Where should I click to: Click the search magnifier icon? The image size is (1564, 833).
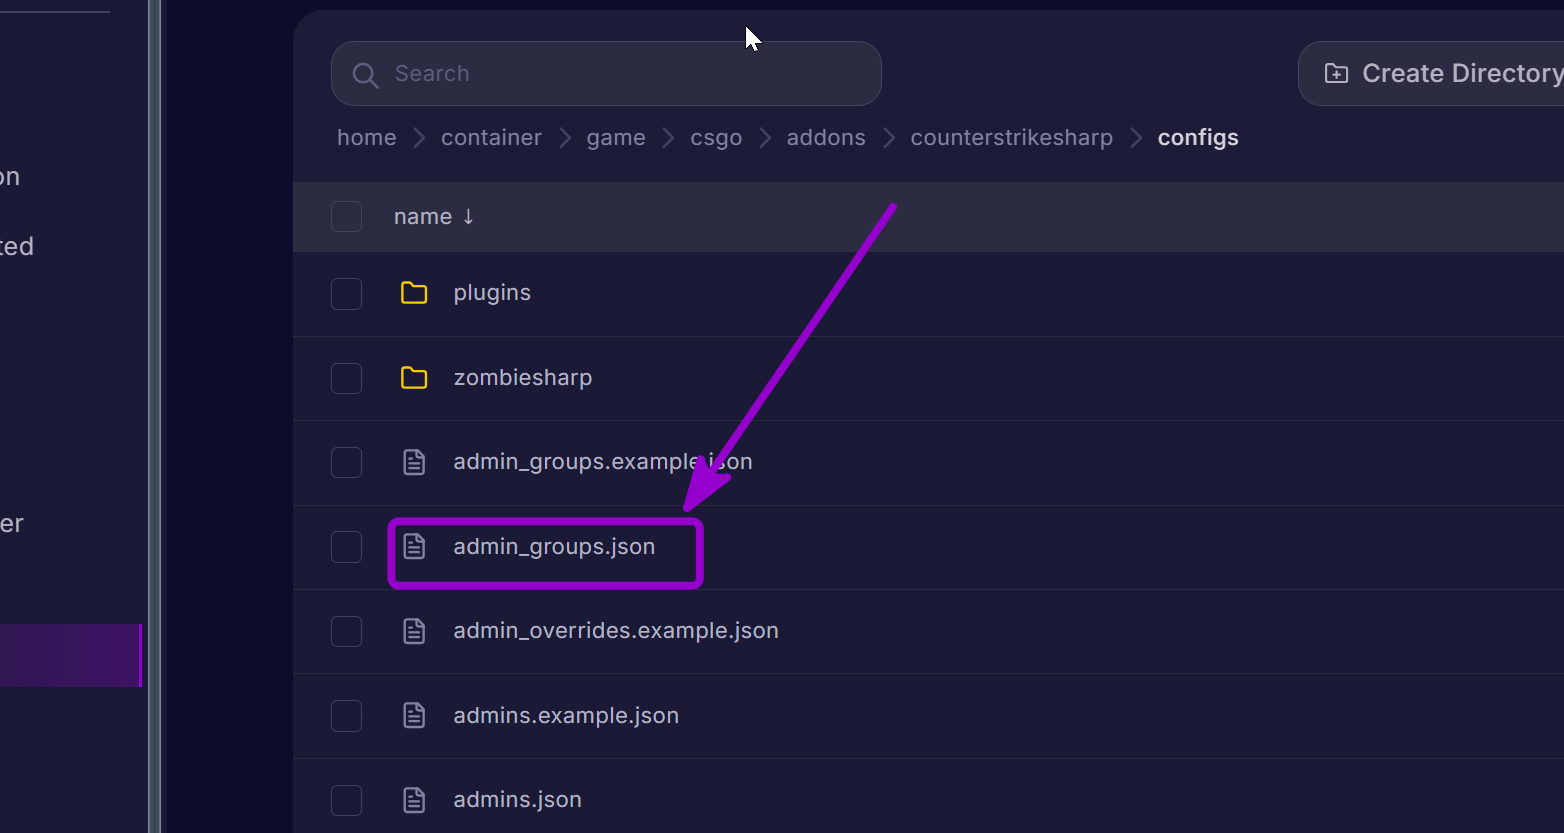pos(365,75)
